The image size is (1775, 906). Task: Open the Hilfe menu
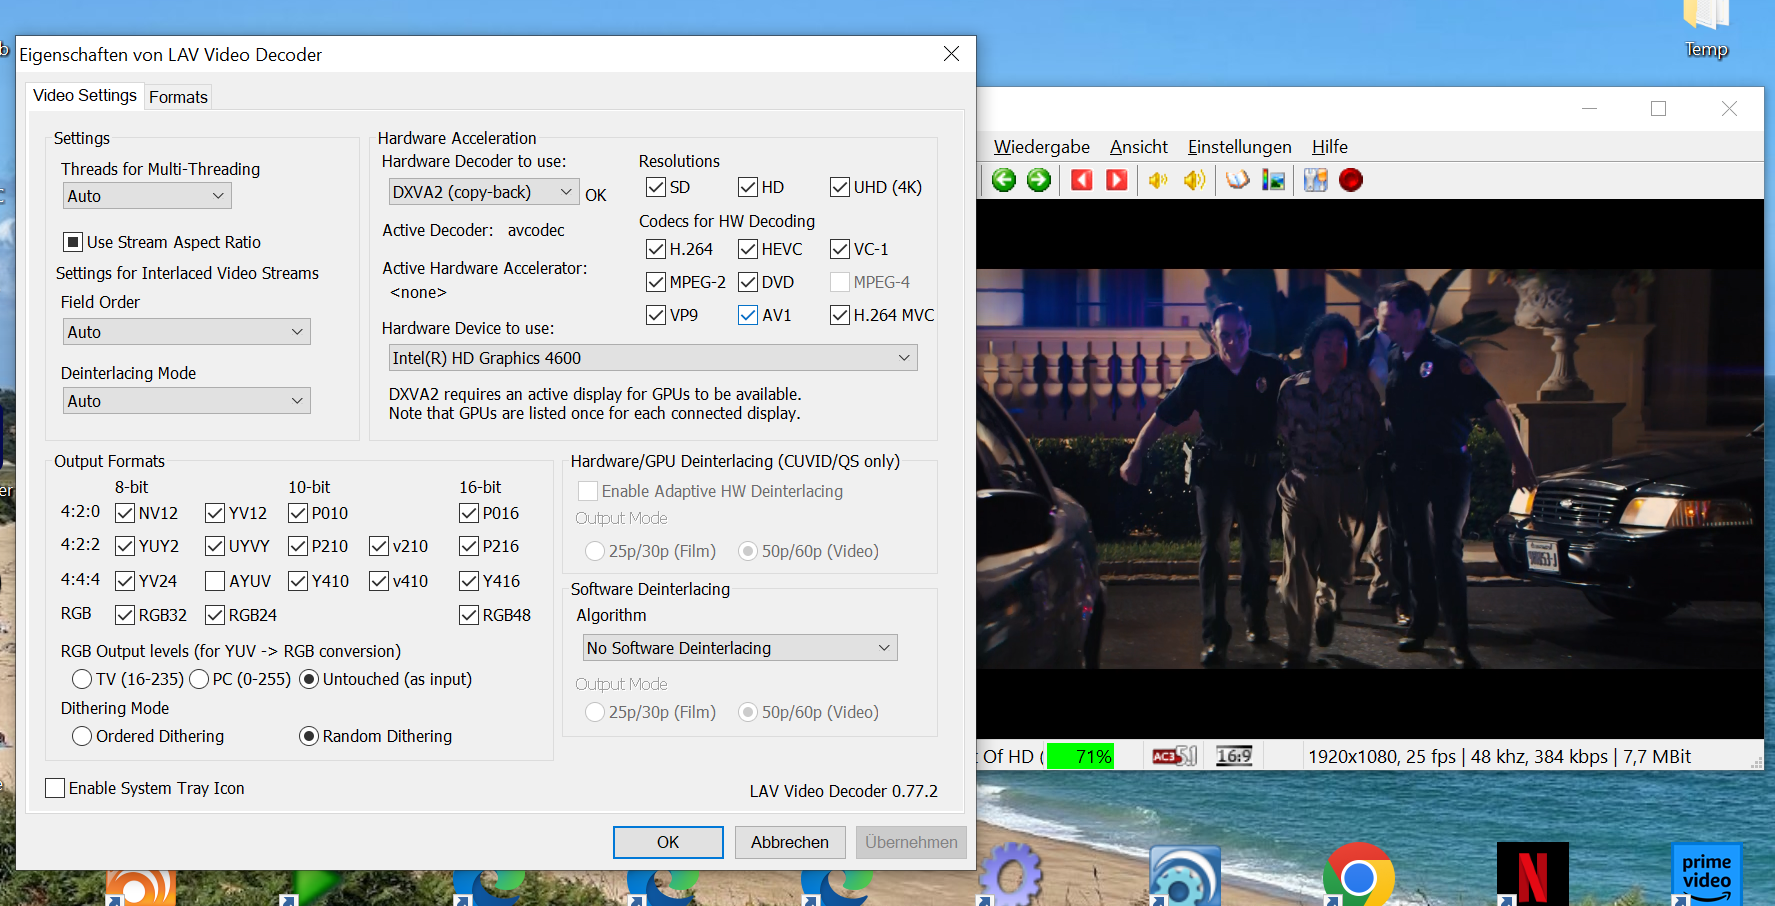click(1329, 147)
